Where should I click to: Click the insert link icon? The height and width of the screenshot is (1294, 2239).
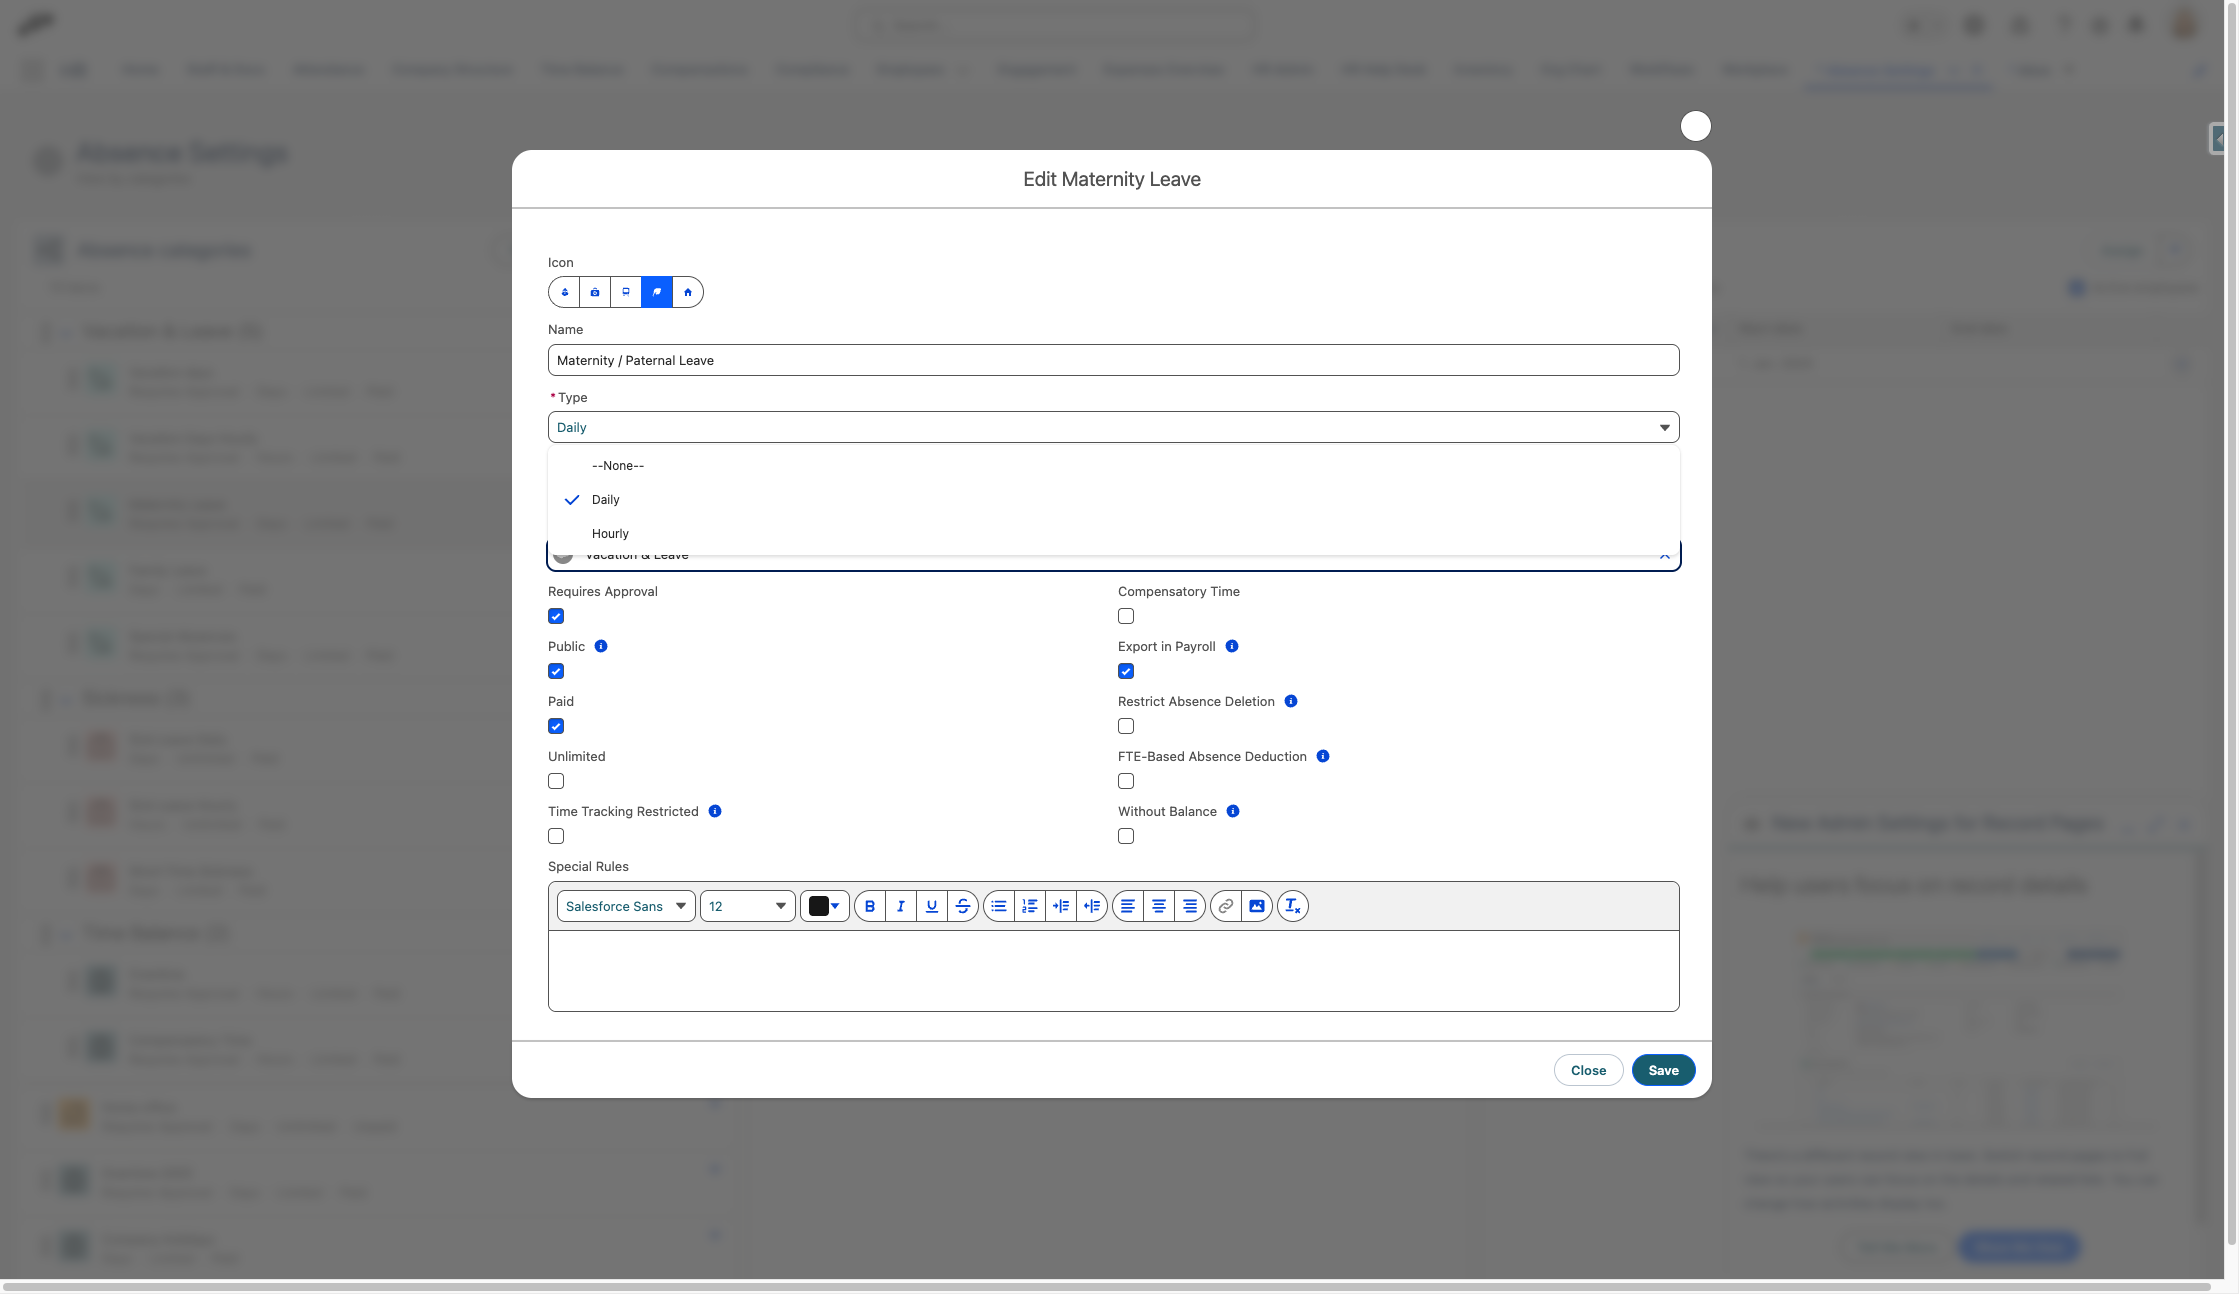[x=1226, y=906]
